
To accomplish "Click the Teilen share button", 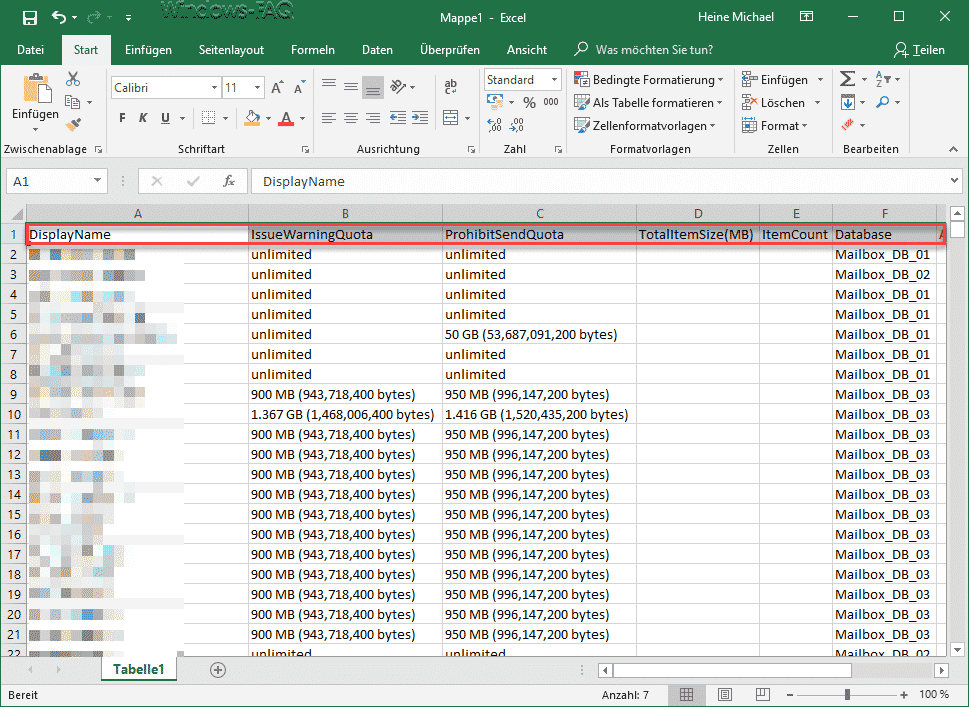I will (x=920, y=50).
